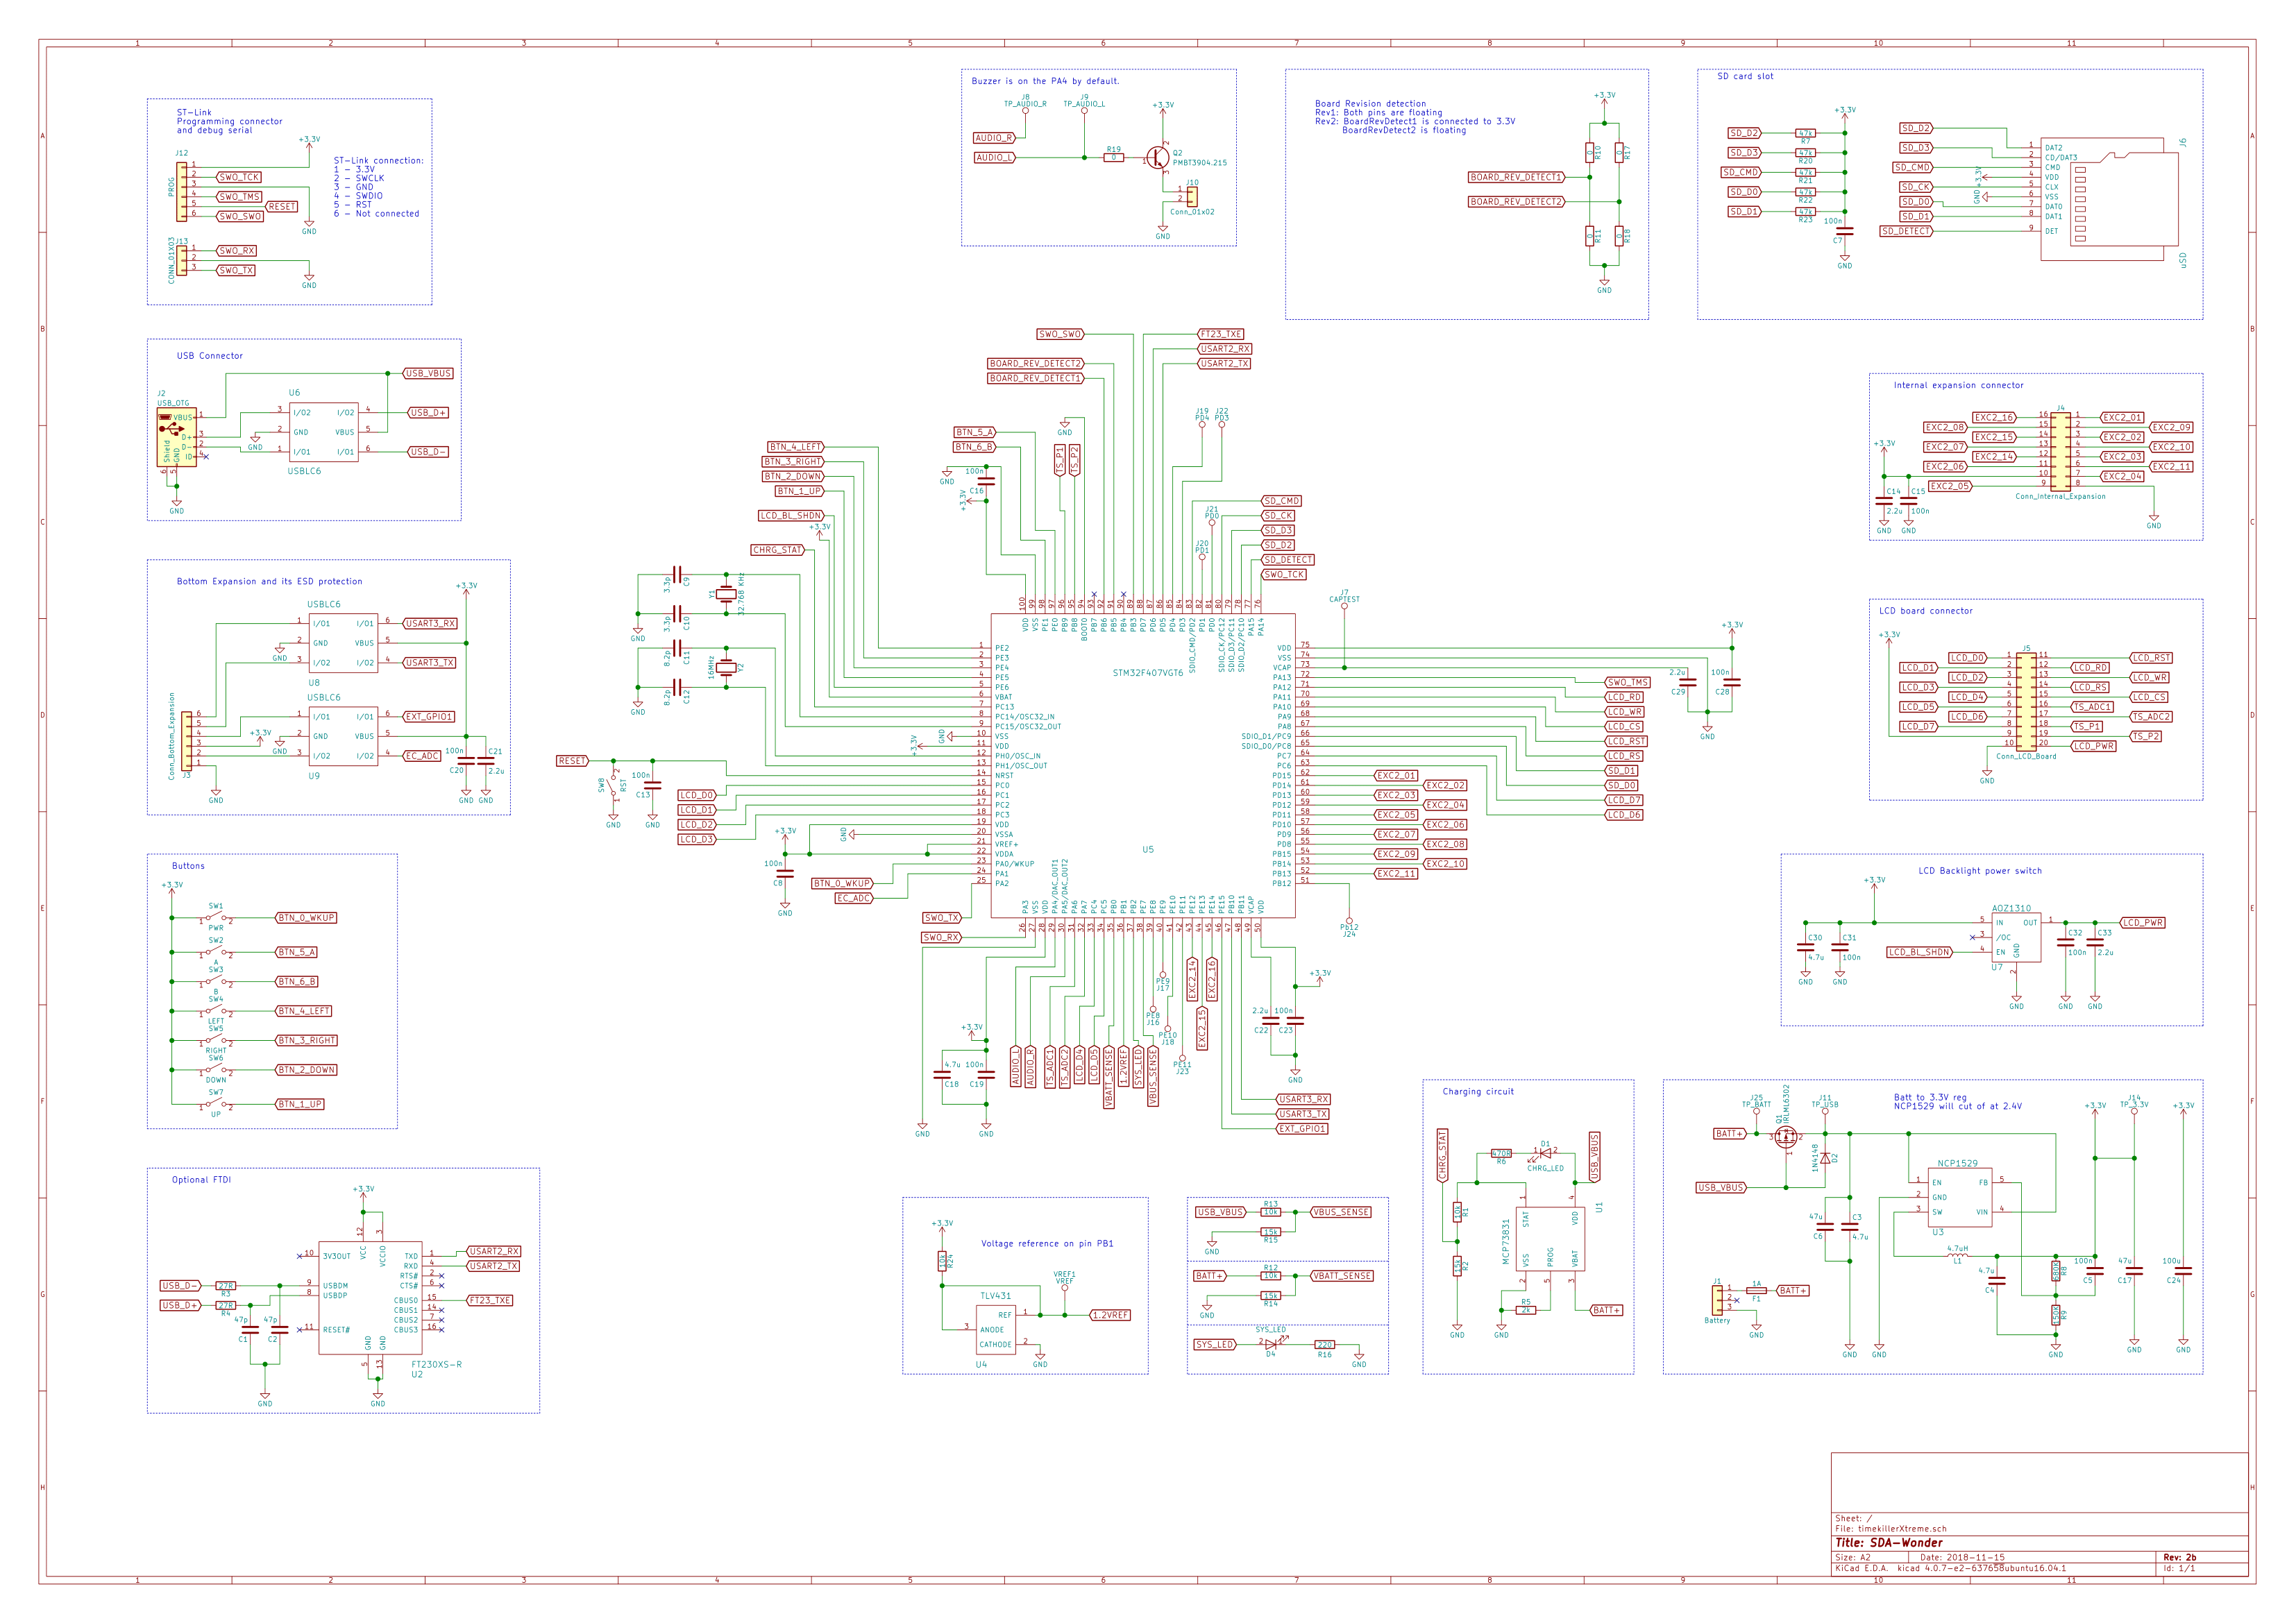
Task: Click the 'Size: A2' field
Action: point(1853,1557)
